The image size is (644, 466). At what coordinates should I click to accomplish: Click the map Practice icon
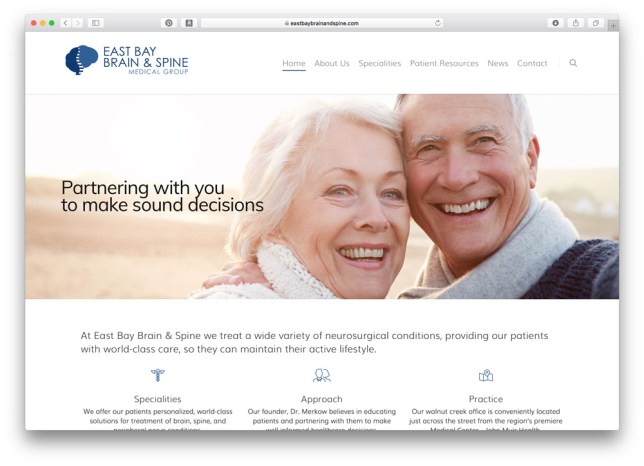486,375
